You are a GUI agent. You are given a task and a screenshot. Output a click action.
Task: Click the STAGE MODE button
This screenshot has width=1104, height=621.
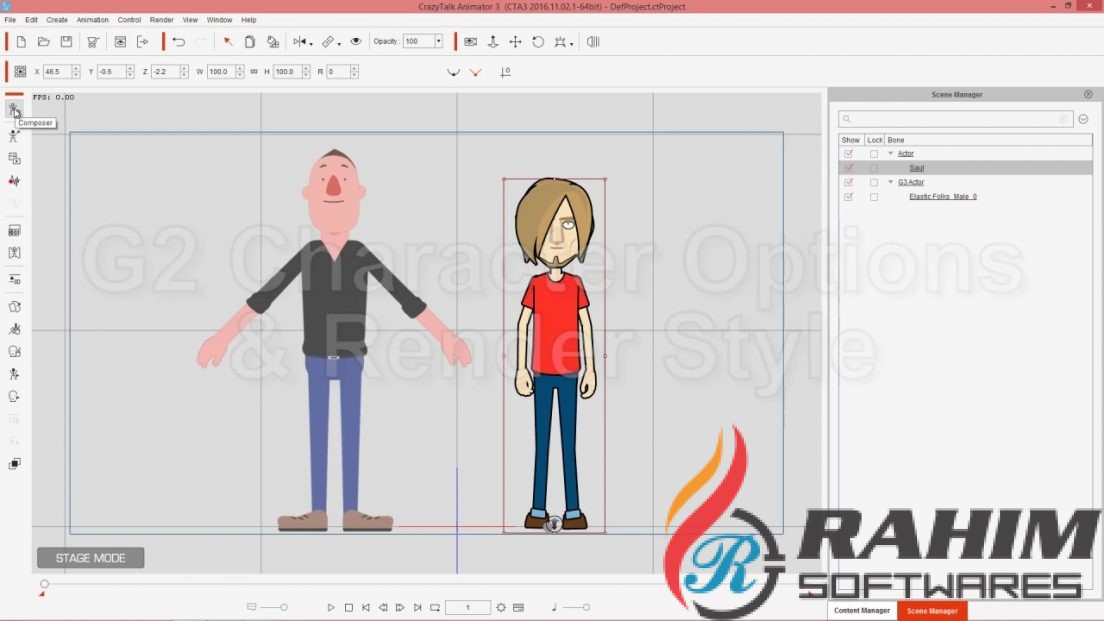click(90, 558)
